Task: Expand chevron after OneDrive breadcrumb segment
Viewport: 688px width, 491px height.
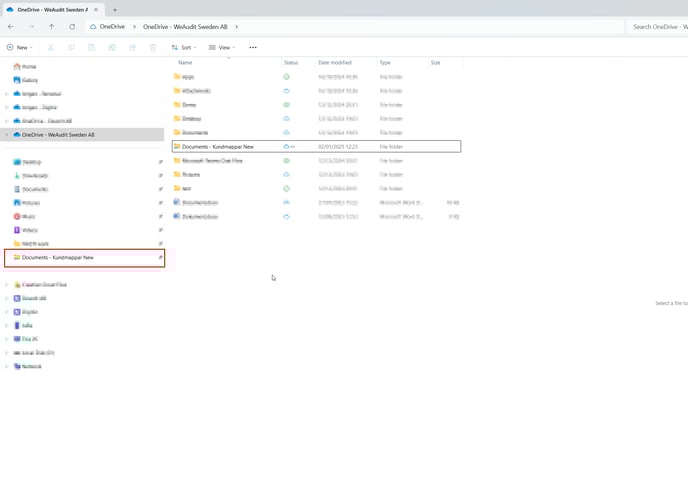Action: point(134,27)
